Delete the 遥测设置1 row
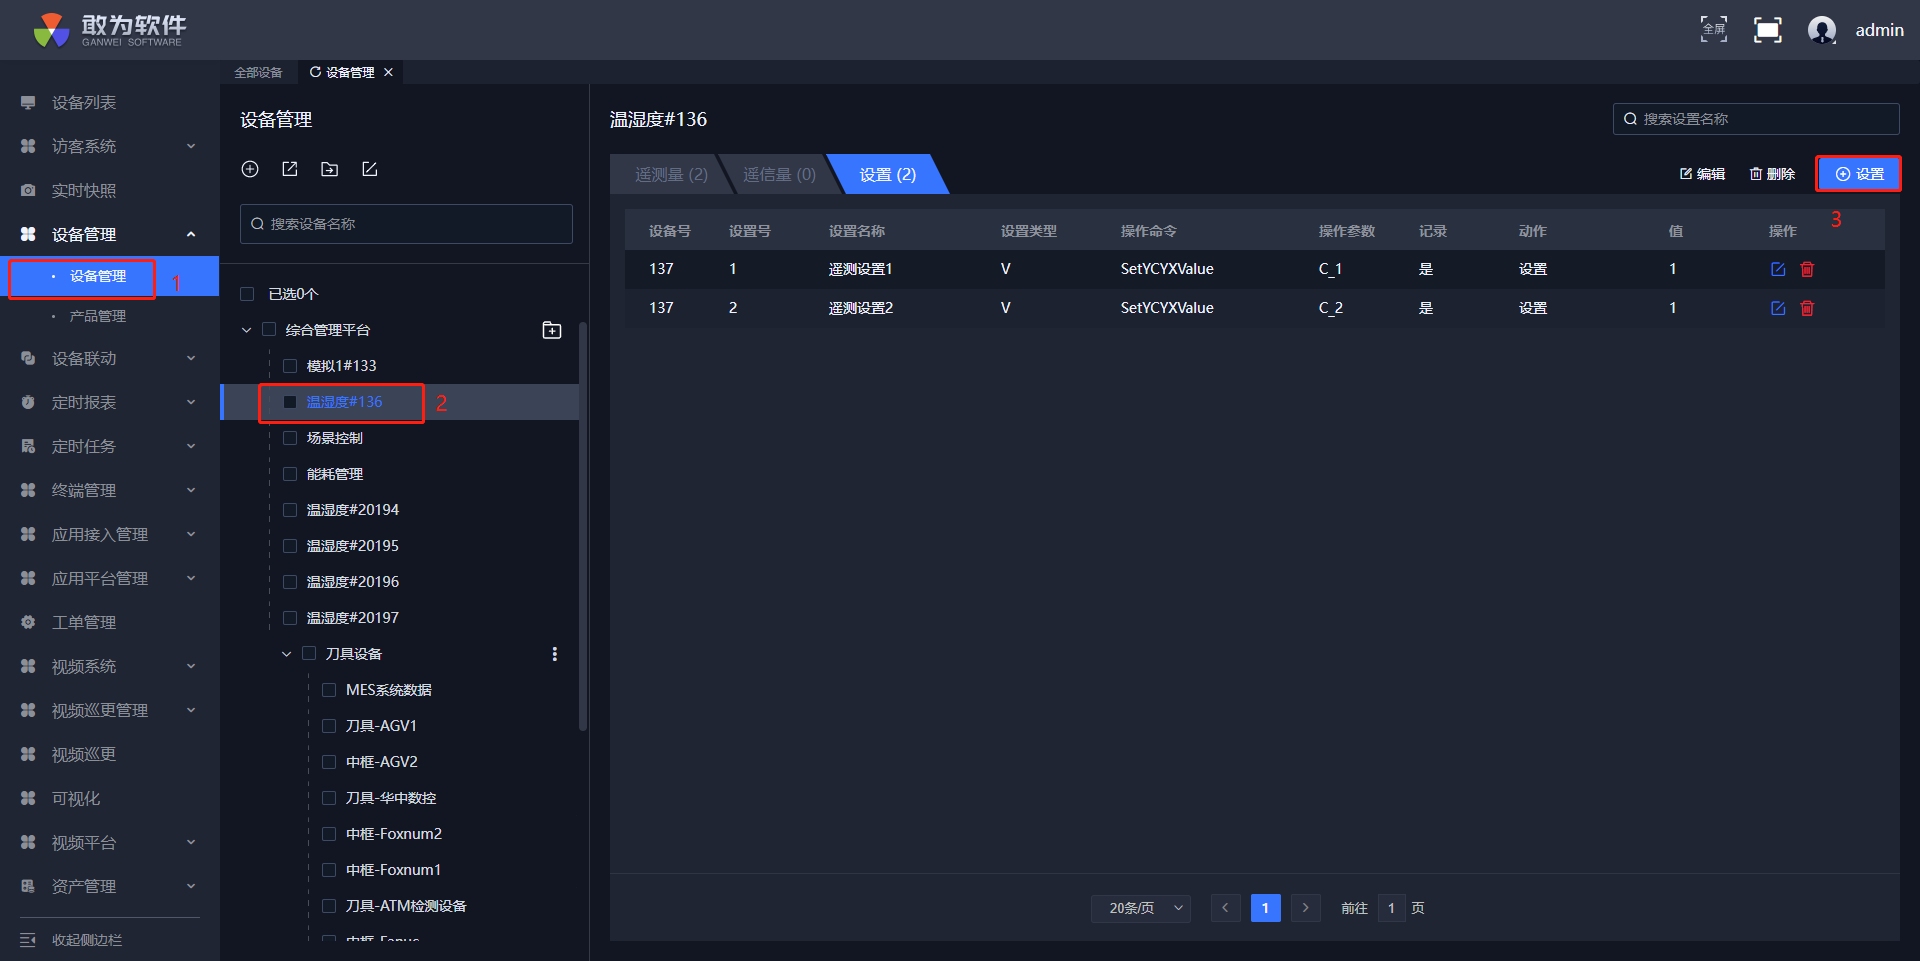 click(1807, 269)
